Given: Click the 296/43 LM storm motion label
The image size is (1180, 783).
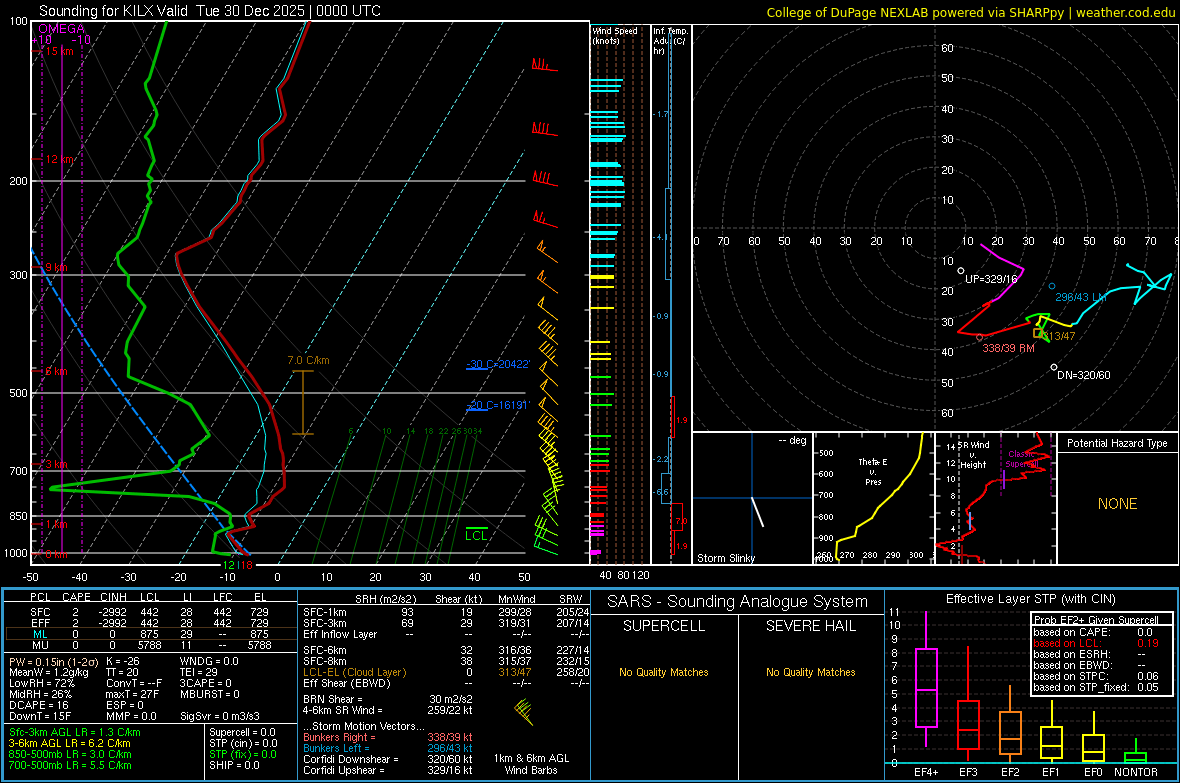Looking at the screenshot, I should (1081, 297).
